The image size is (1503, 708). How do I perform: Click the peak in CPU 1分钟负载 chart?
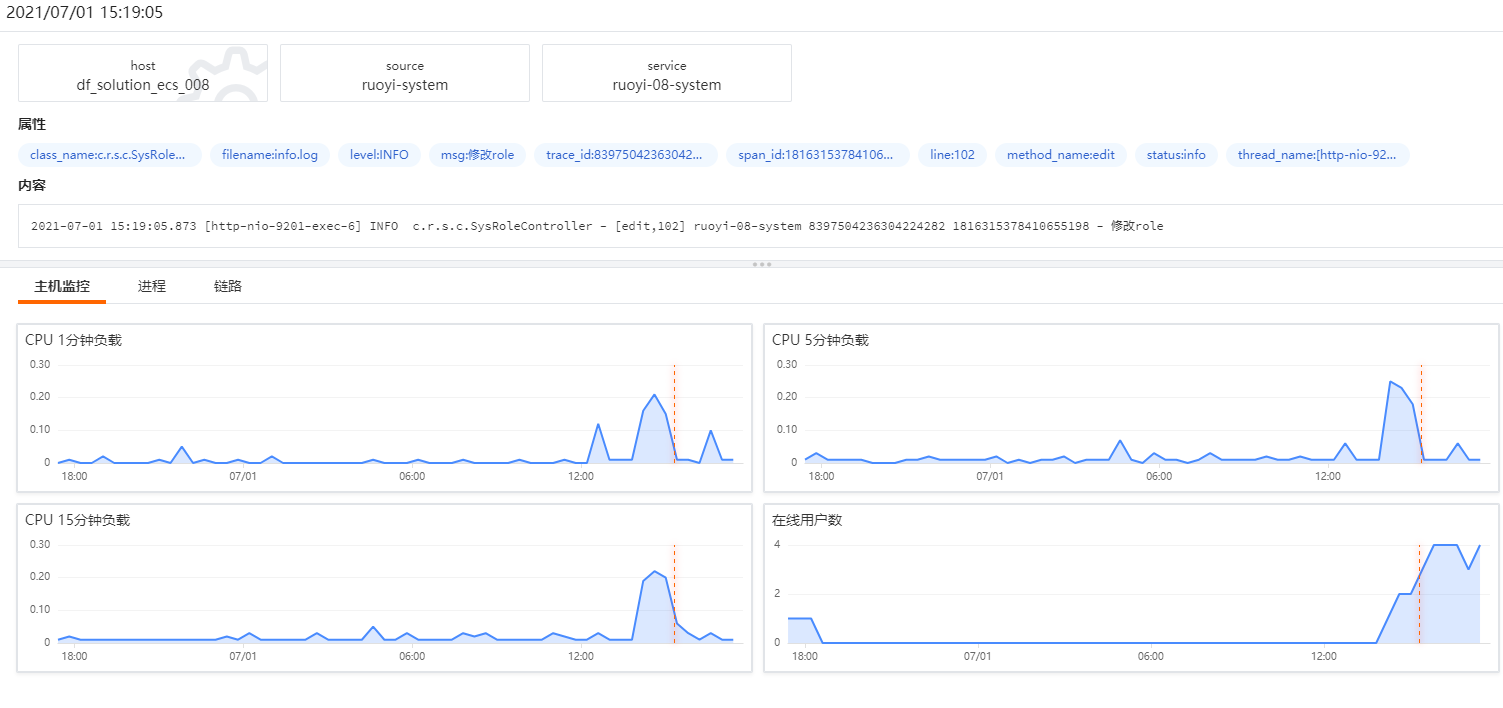coord(654,395)
